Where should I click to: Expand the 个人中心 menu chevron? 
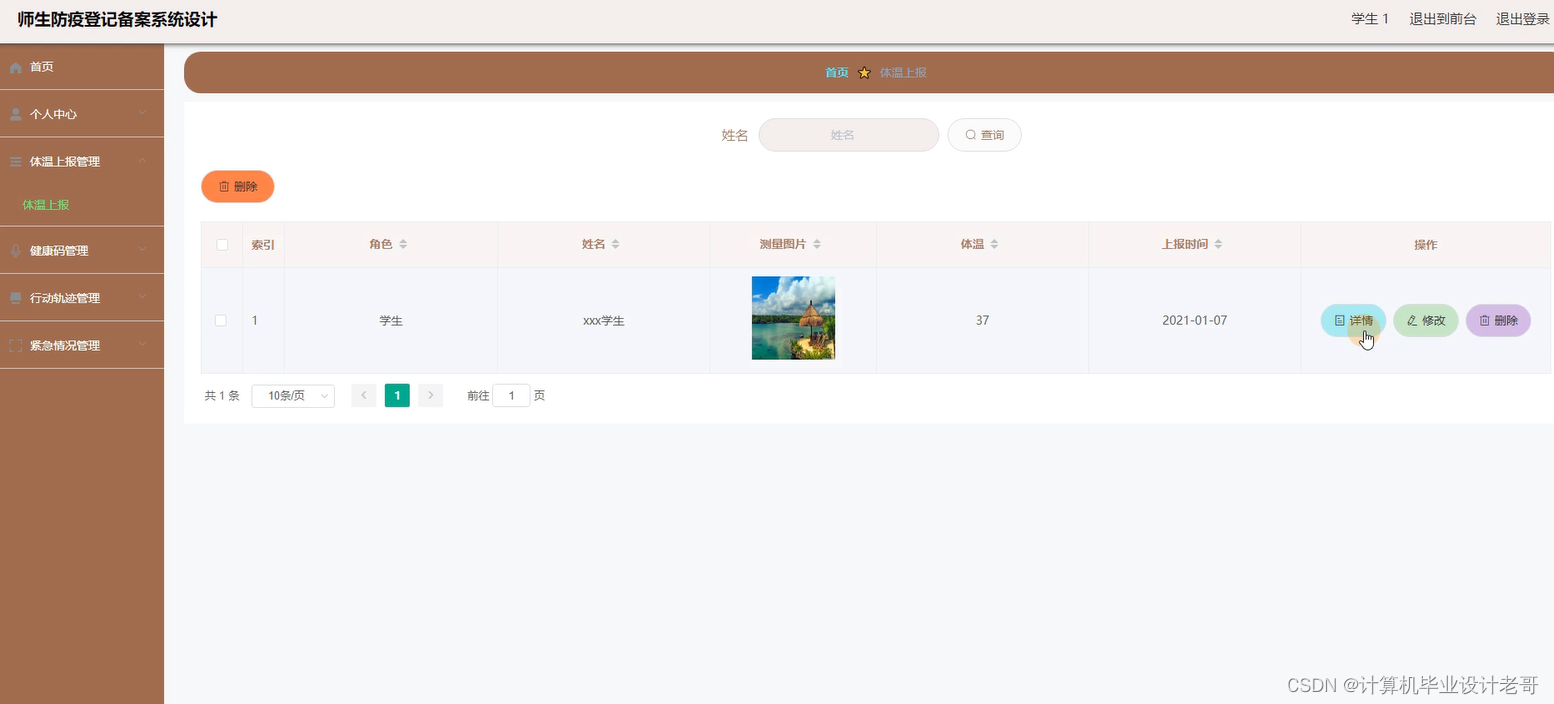[x=142, y=114]
